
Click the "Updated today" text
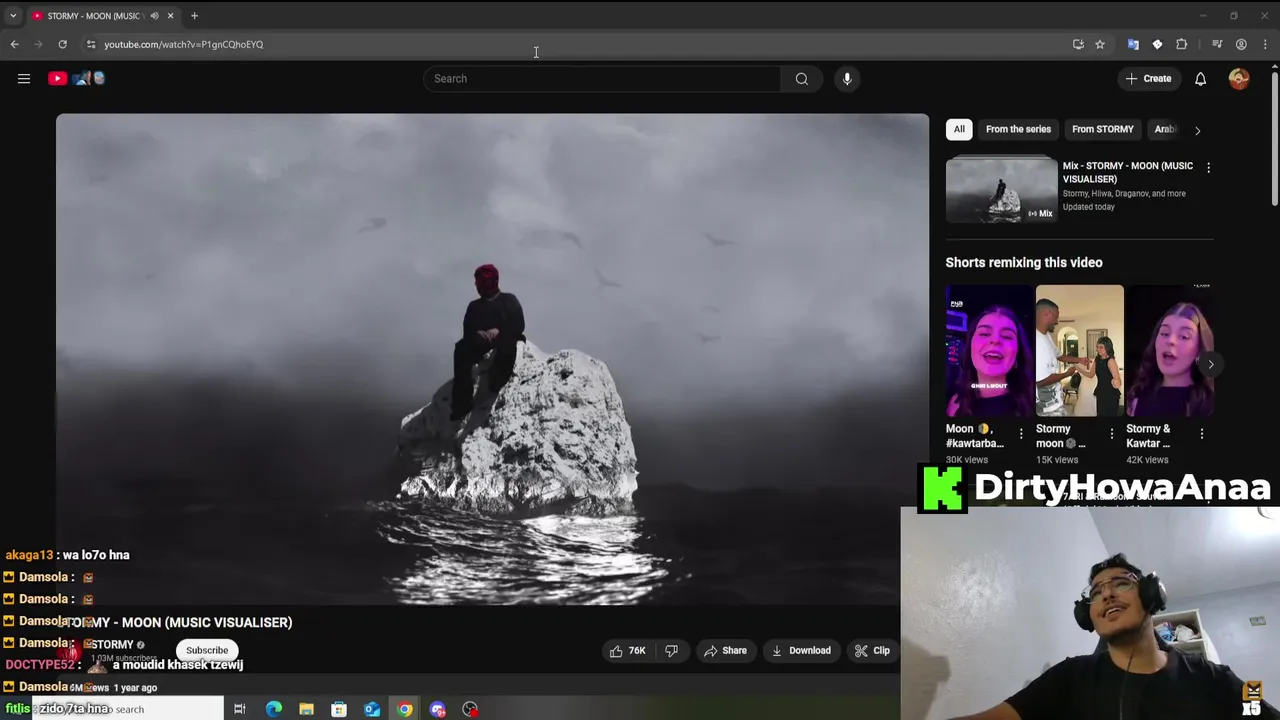point(1088,207)
